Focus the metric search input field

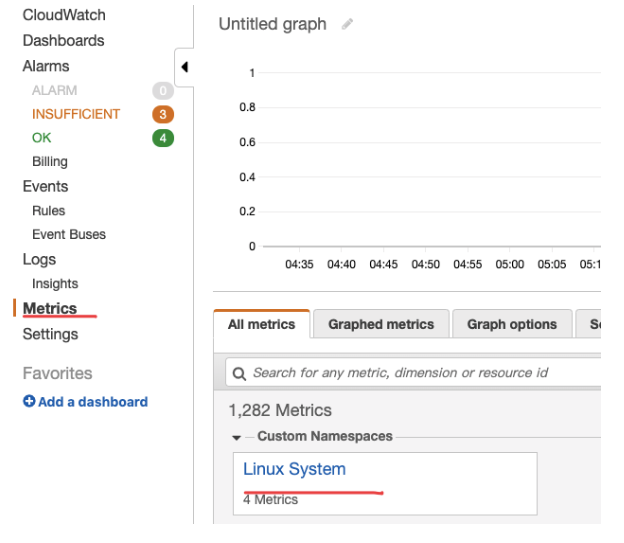click(x=420, y=373)
